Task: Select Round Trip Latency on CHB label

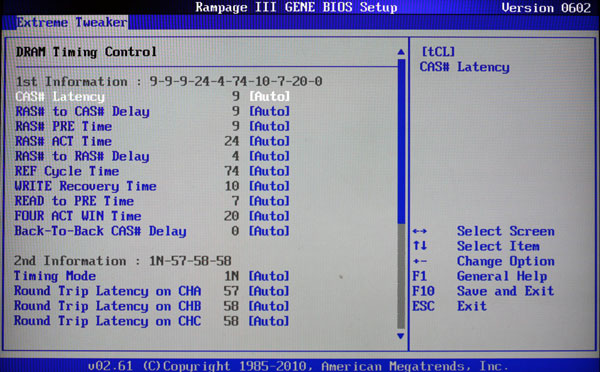Action: click(108, 306)
